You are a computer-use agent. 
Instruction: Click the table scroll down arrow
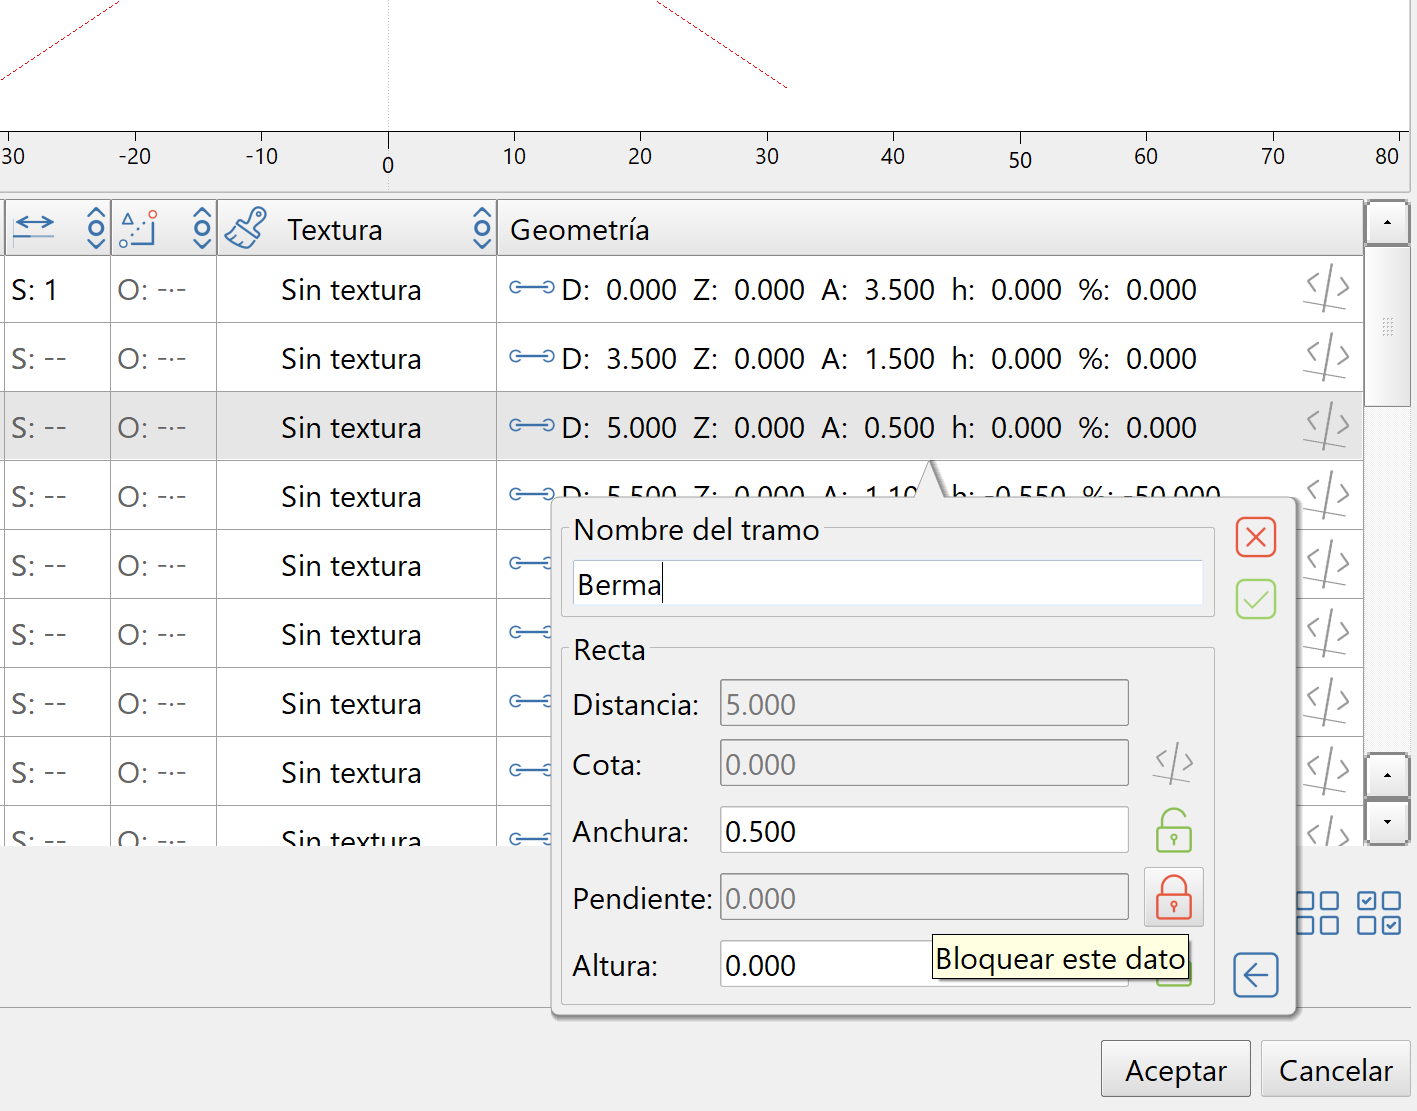click(x=1387, y=822)
